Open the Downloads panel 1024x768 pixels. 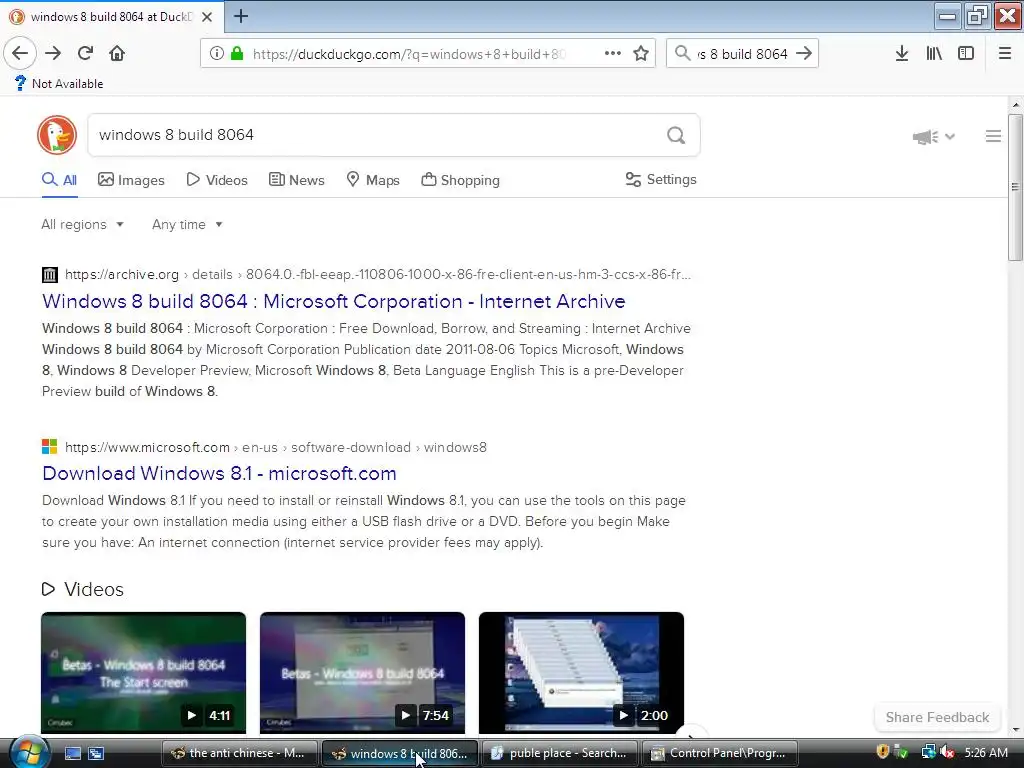902,54
